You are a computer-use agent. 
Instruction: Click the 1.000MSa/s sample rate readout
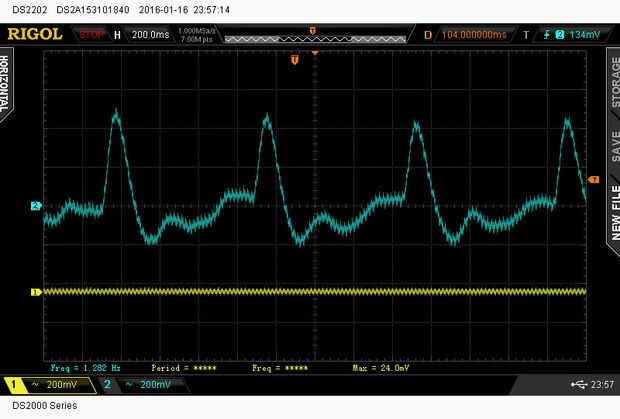197,30
